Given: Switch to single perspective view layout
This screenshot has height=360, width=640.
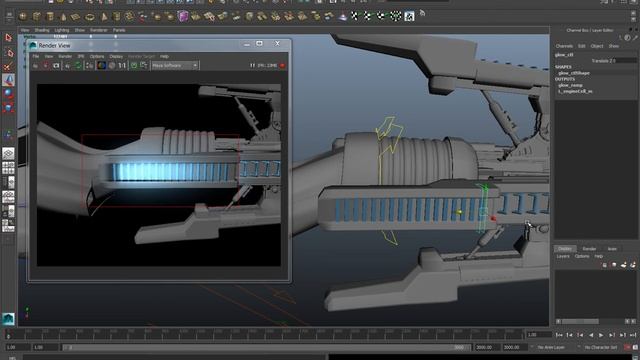Looking at the screenshot, I should point(8,153).
